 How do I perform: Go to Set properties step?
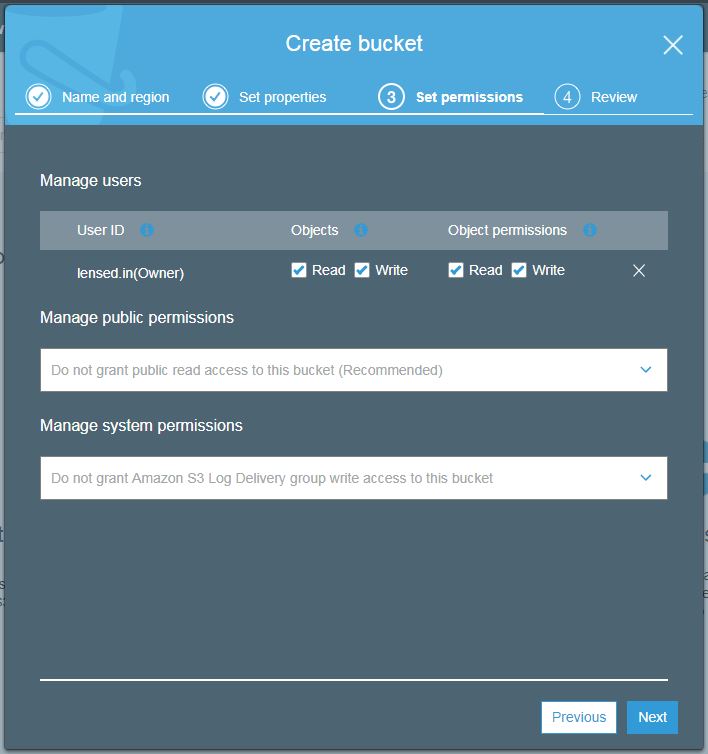pyautogui.click(x=282, y=97)
